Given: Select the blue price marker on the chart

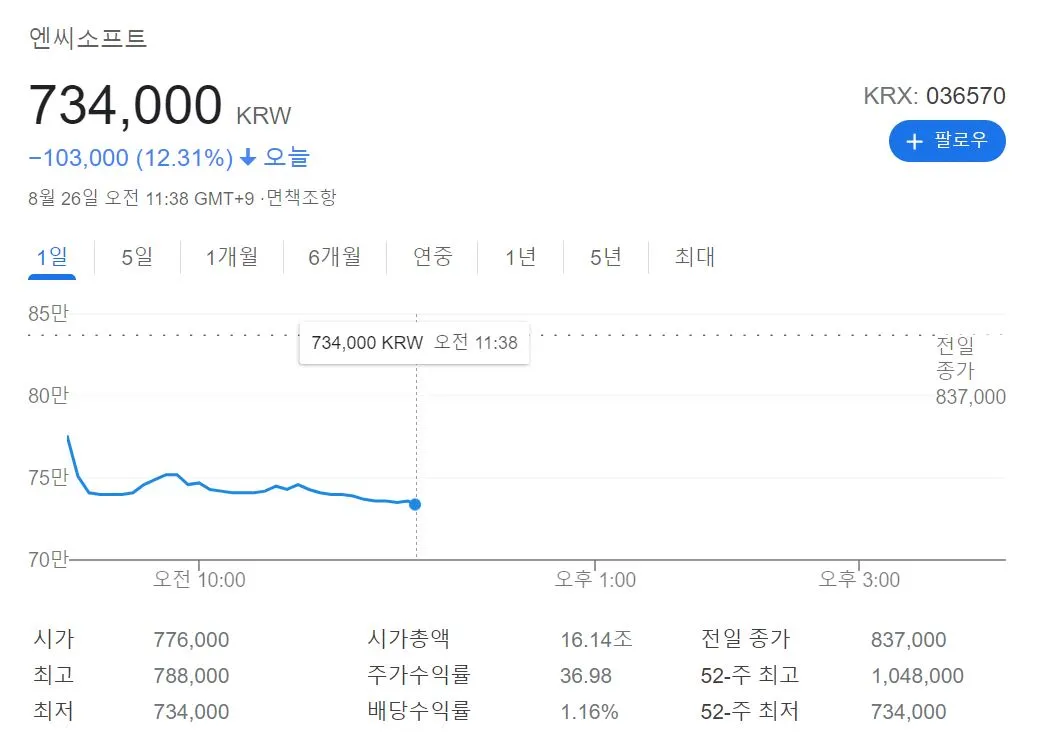Looking at the screenshot, I should (414, 505).
